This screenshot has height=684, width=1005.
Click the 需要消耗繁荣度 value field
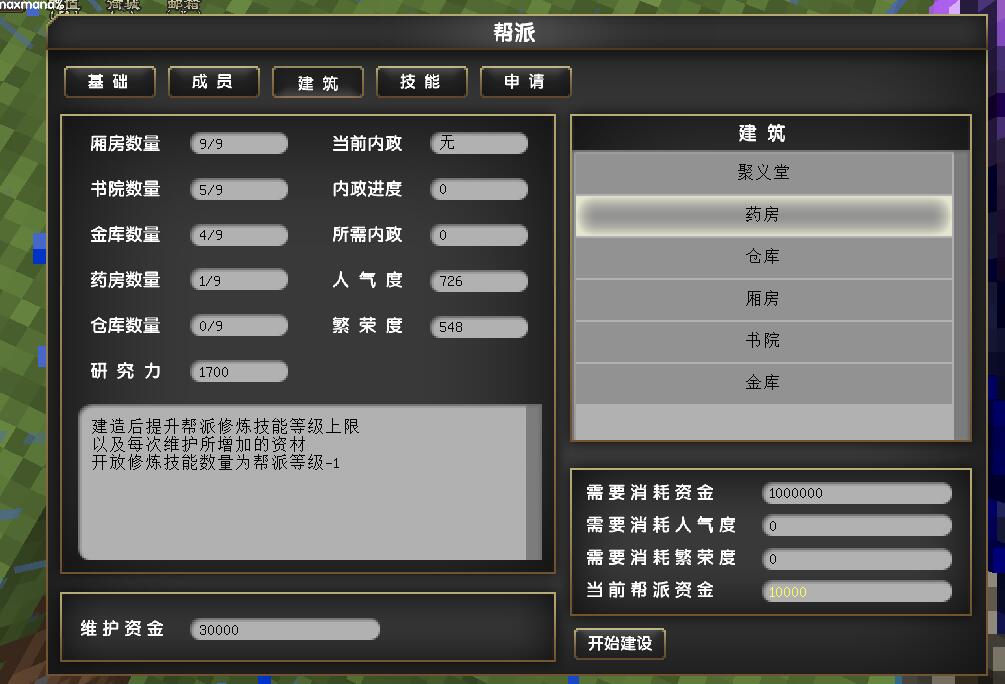pyautogui.click(x=857, y=559)
